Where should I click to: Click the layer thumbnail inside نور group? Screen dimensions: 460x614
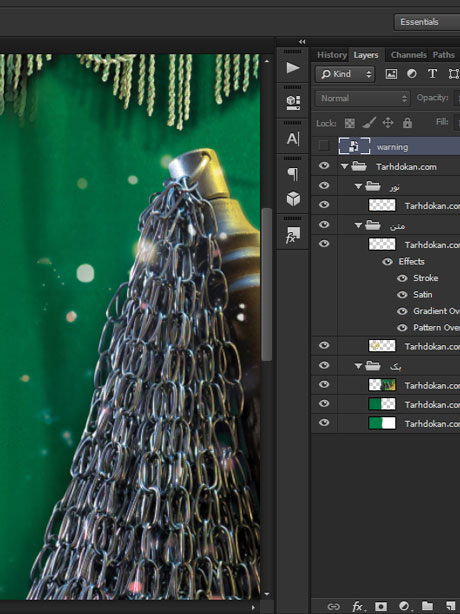click(382, 205)
